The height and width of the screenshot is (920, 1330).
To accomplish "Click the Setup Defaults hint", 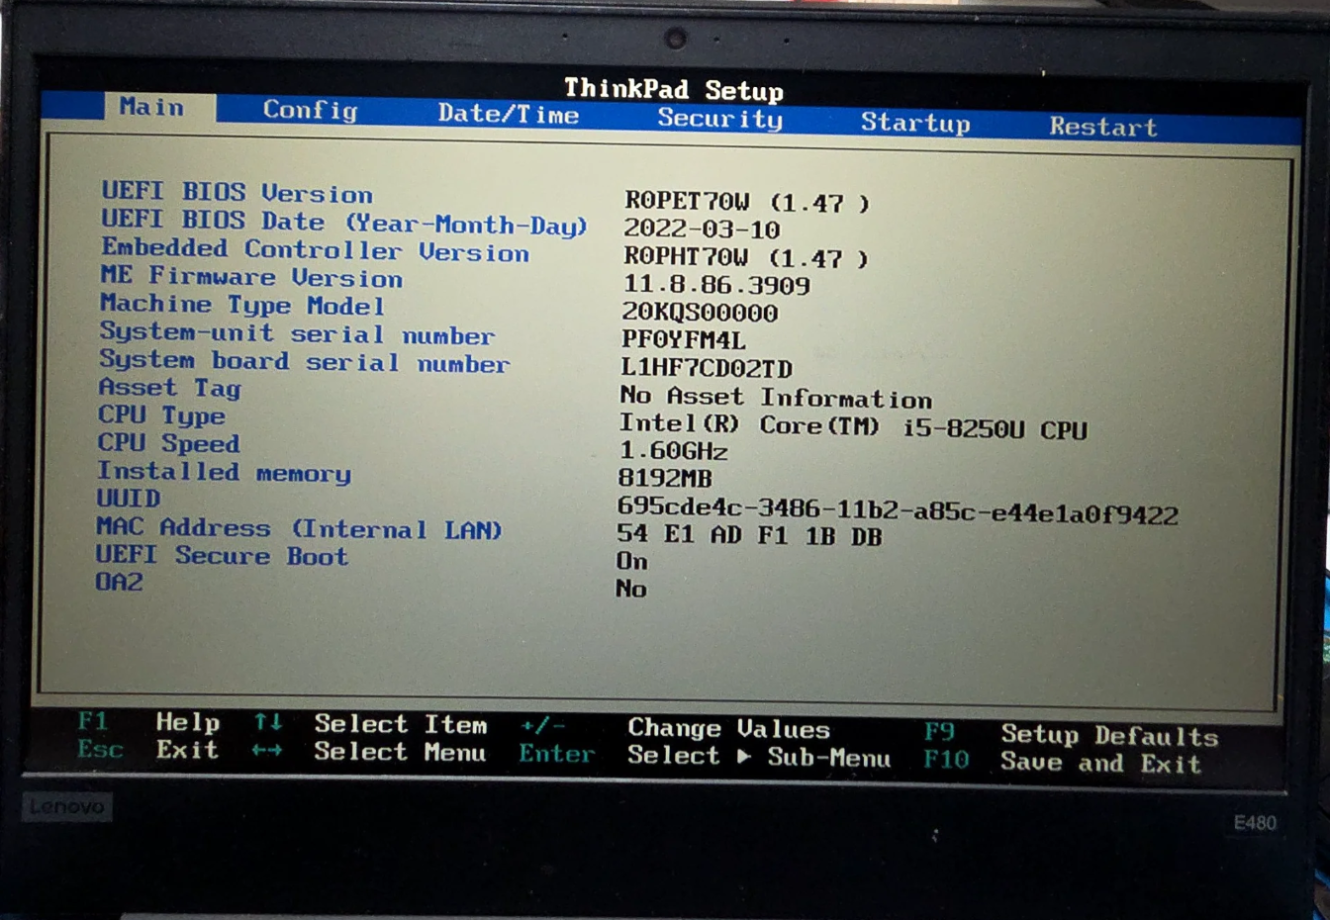I will (1110, 736).
